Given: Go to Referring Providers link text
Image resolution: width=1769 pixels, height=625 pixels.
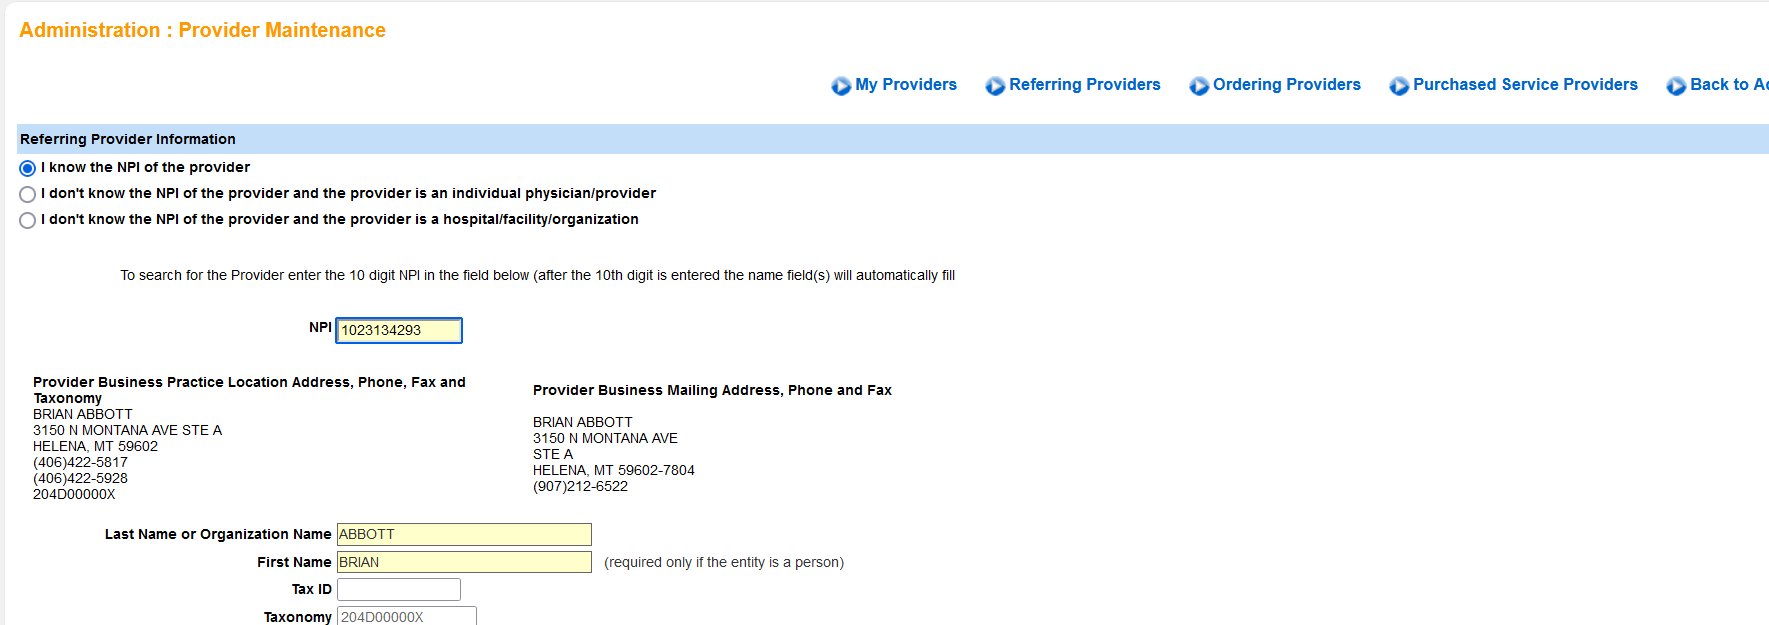Looking at the screenshot, I should point(1084,85).
